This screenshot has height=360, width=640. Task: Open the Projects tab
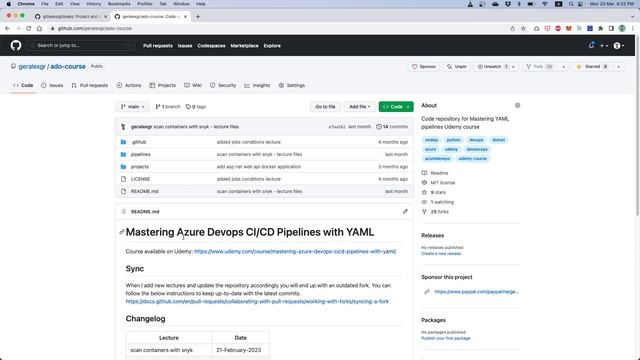(x=162, y=85)
